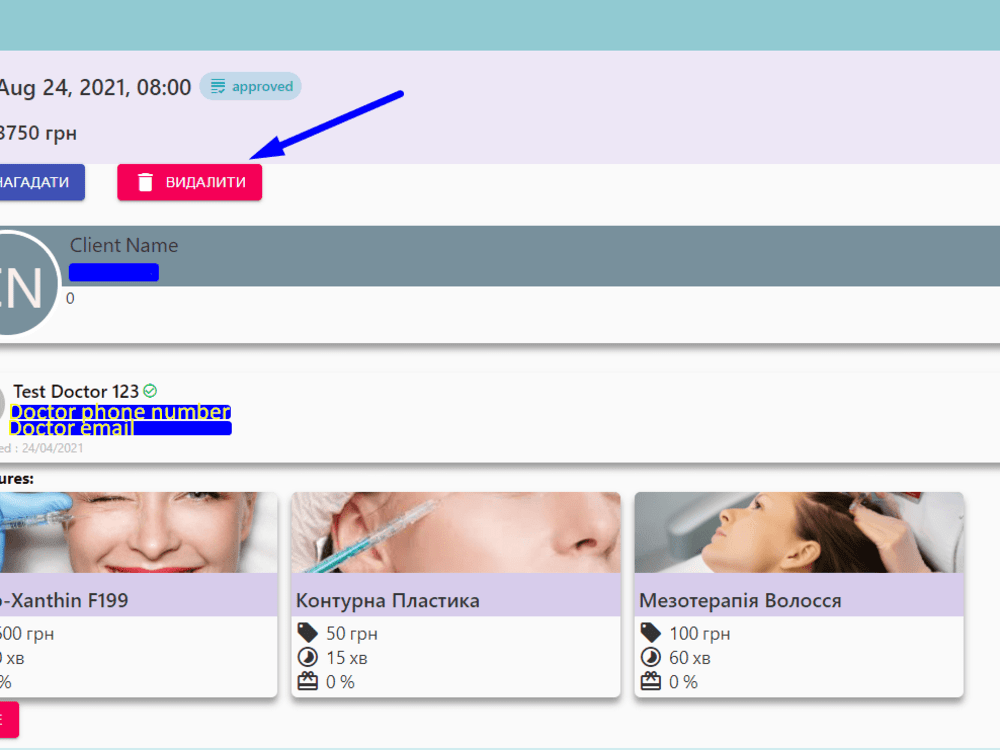Open the Контурна Пластика procedure image
Screen dimensions: 1000x750
point(456,532)
